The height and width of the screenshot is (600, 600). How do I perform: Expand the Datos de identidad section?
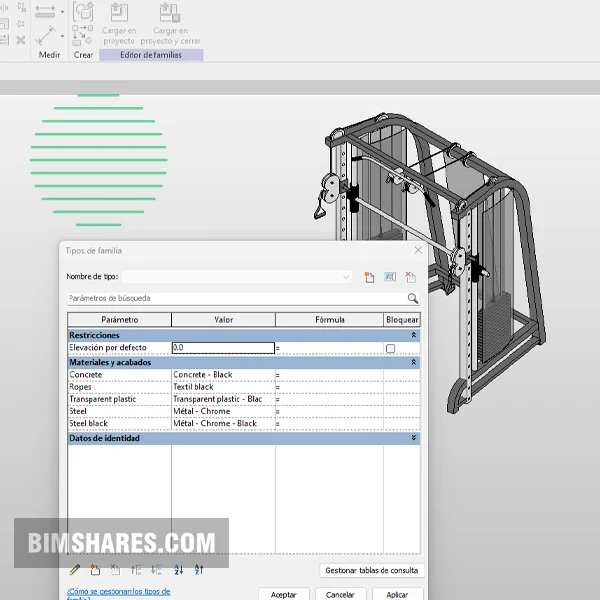click(x=414, y=438)
